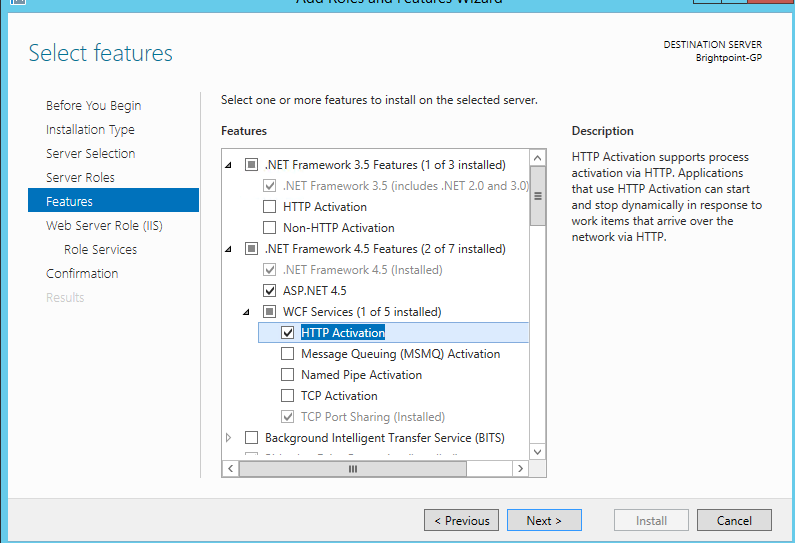Expand the Background Intelligent Transfer Service node
The height and width of the screenshot is (543, 795).
pyautogui.click(x=228, y=438)
